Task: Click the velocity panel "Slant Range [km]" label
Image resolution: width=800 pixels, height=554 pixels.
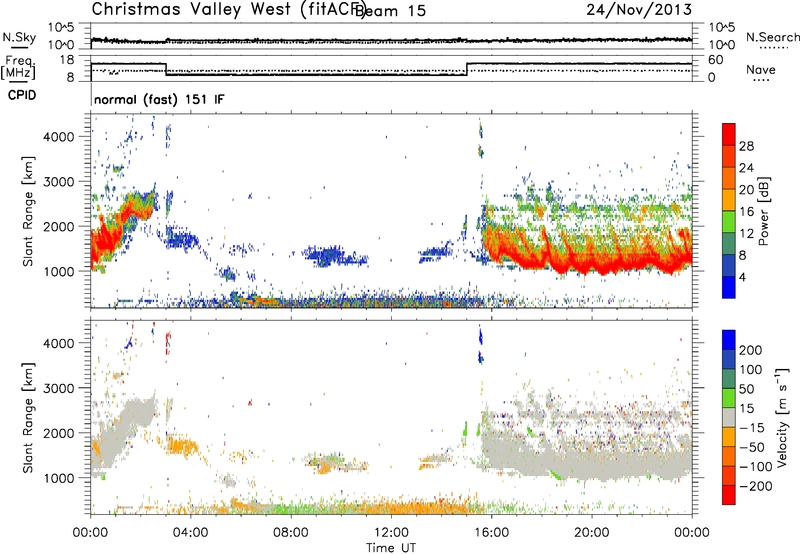Action: [x=28, y=417]
